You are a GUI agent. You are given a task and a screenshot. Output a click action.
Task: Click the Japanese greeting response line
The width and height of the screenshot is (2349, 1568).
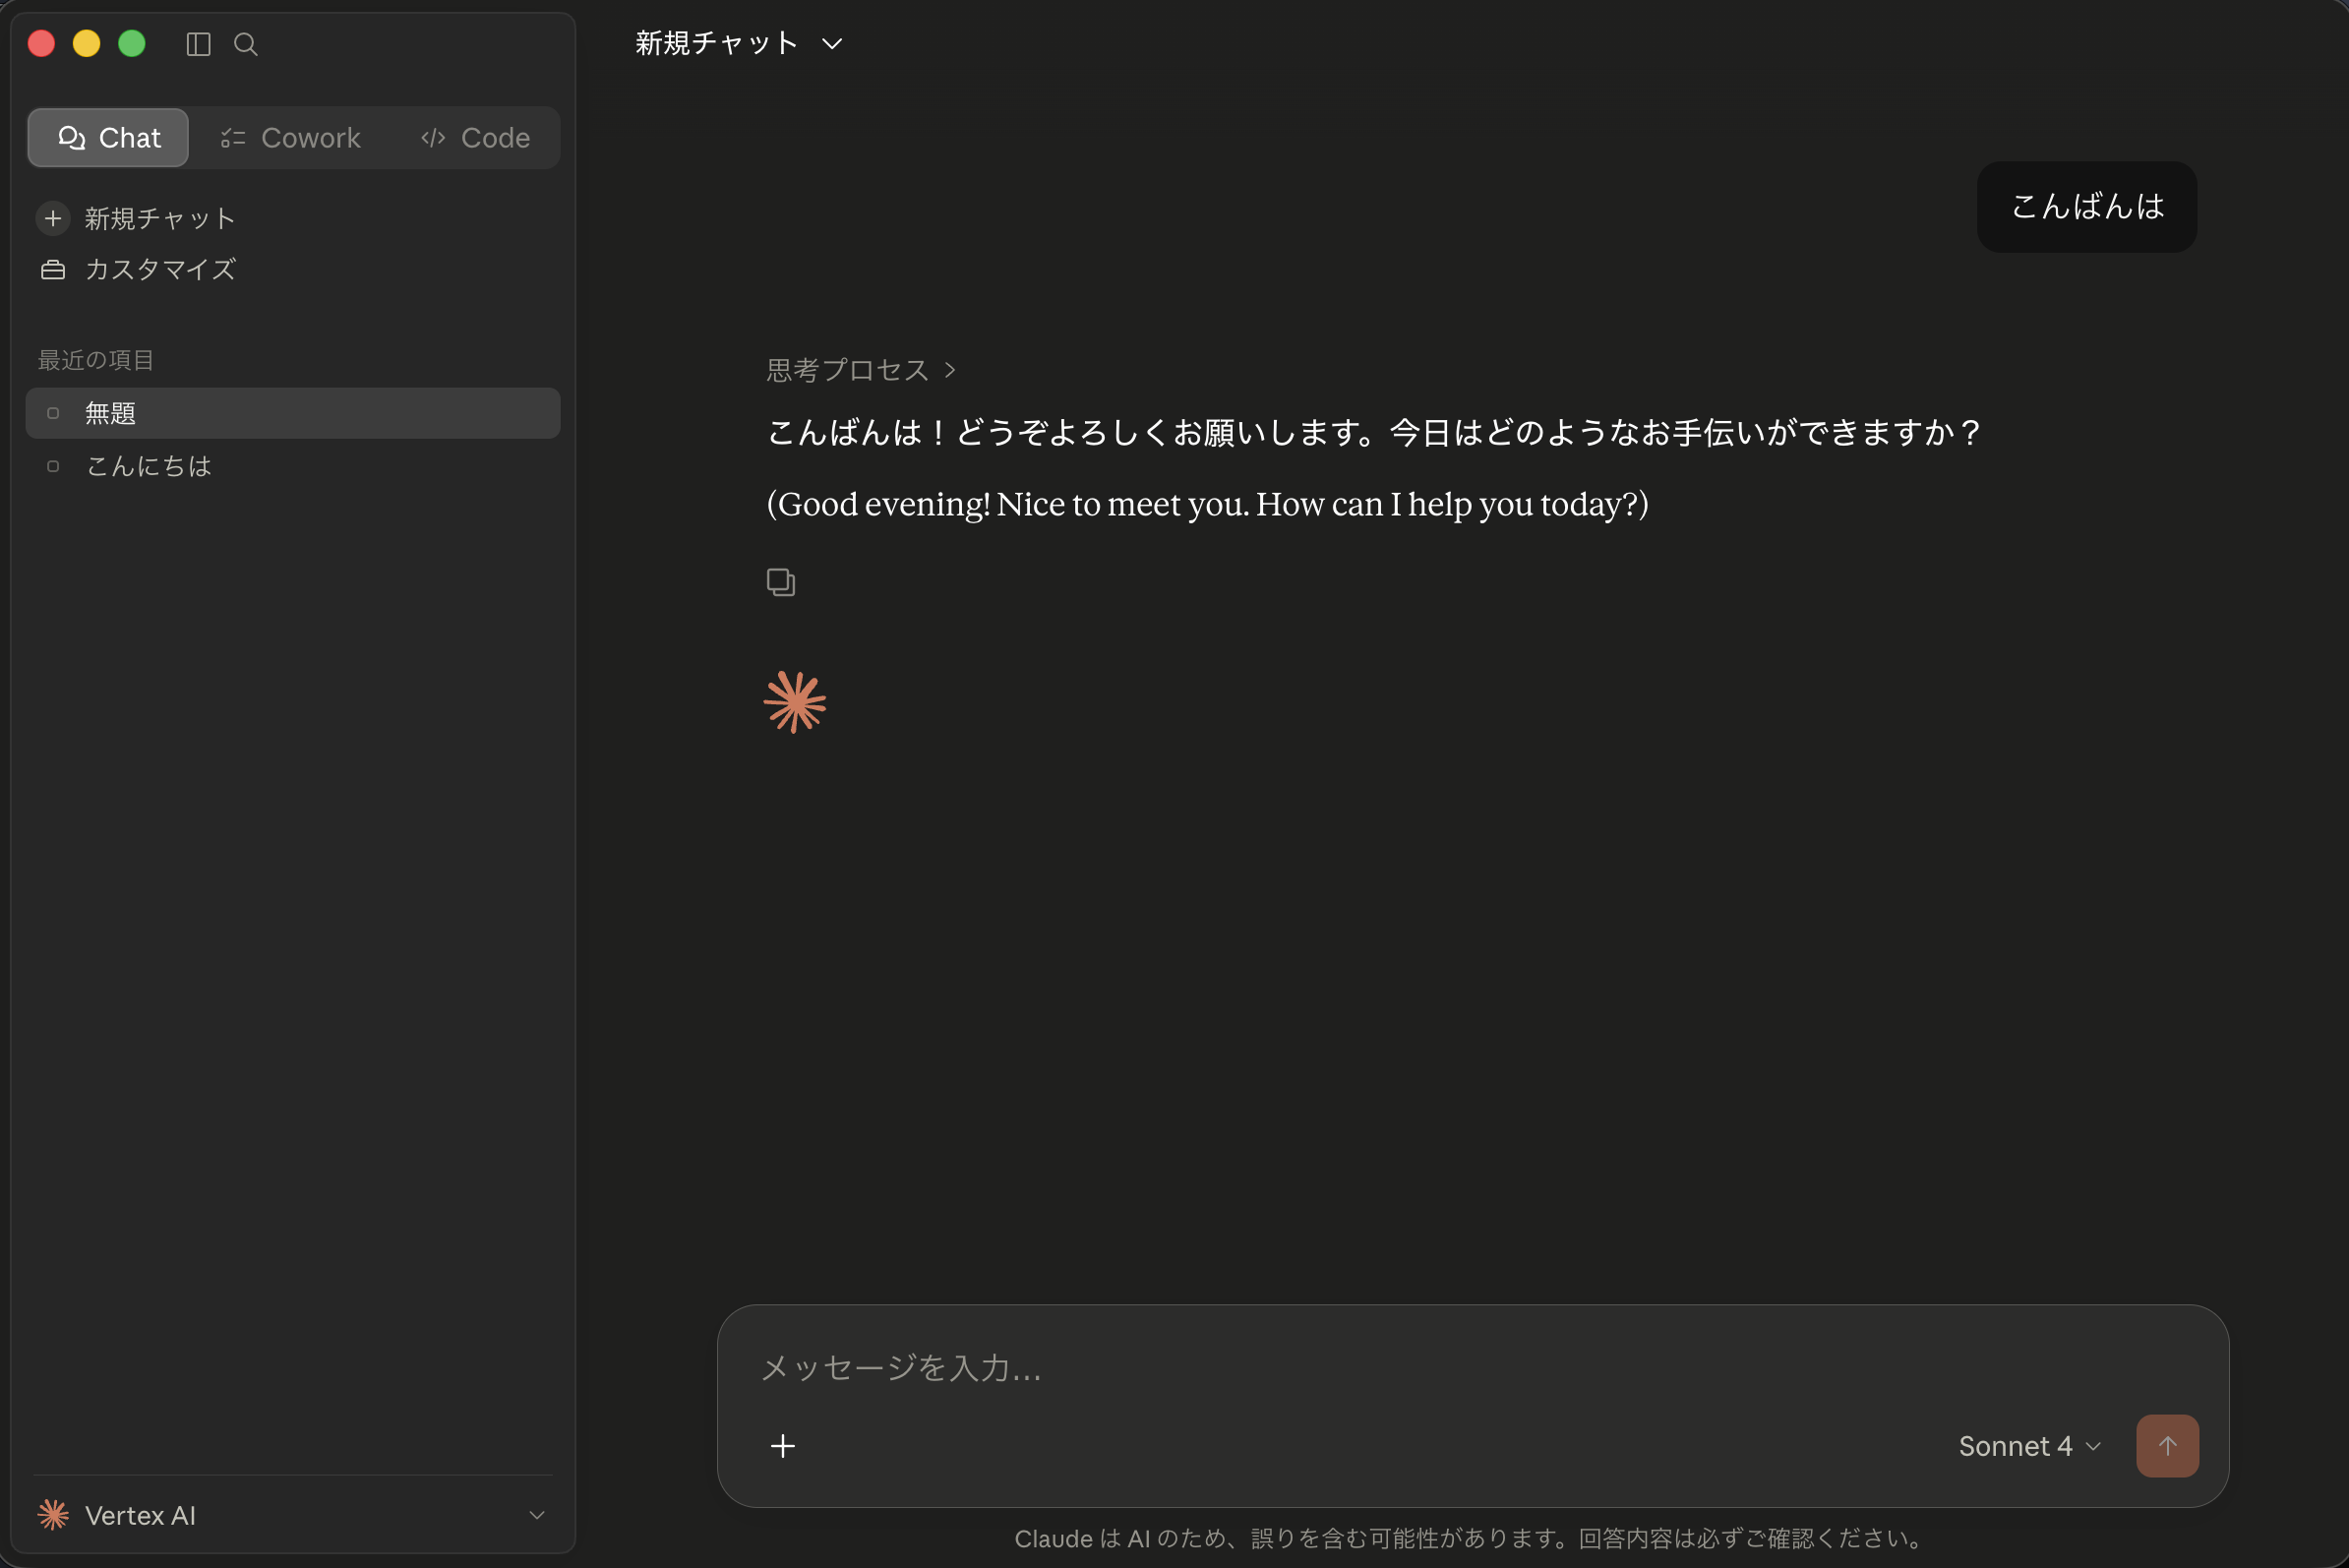1374,432
